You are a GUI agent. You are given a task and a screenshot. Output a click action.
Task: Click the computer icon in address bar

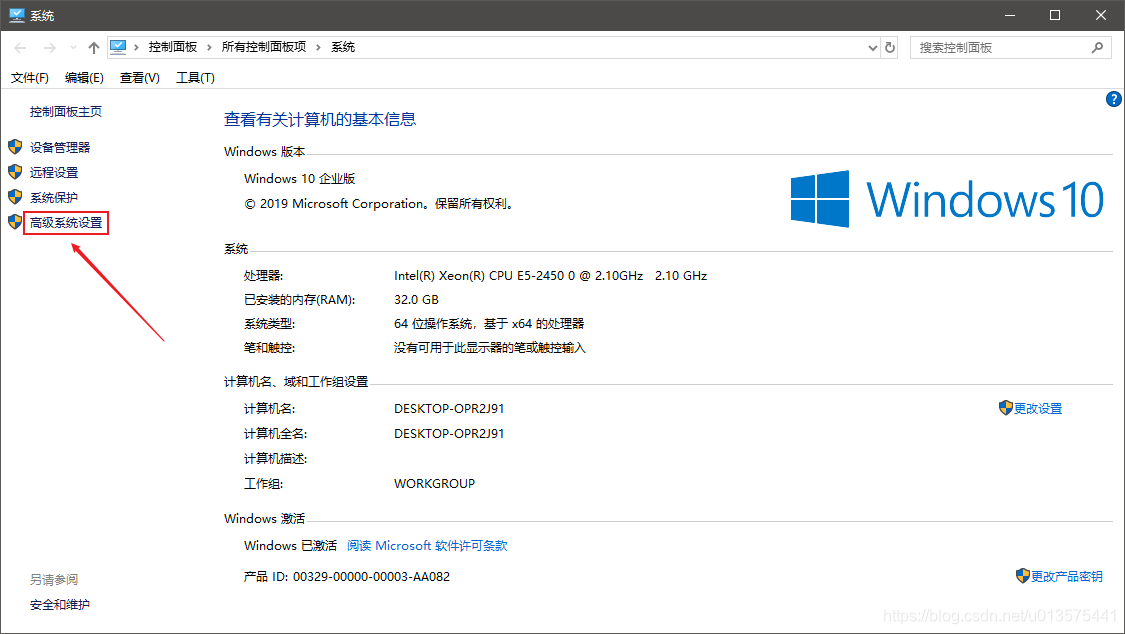(x=118, y=47)
